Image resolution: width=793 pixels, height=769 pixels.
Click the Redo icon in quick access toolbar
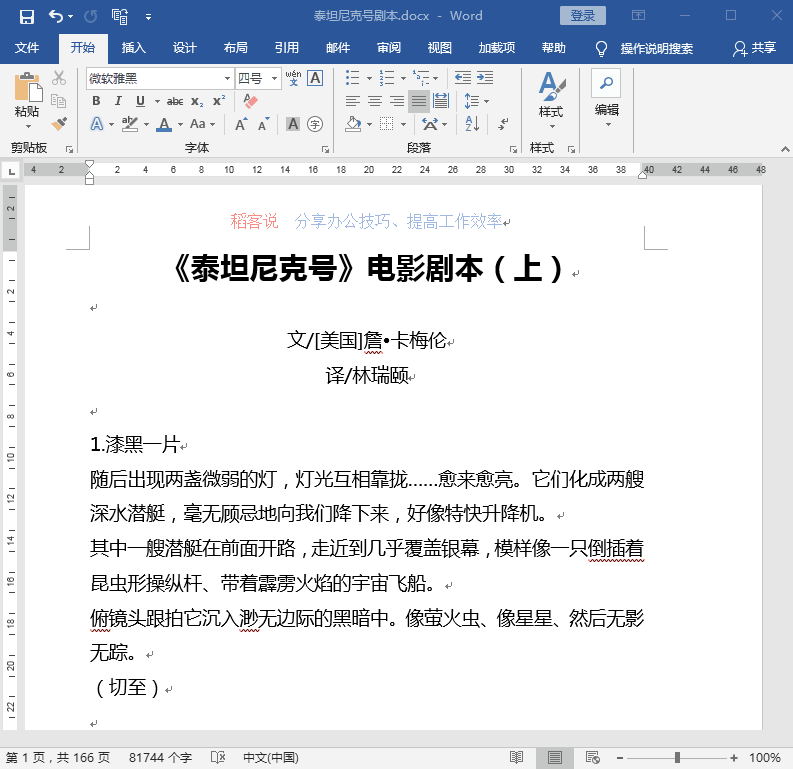click(91, 17)
